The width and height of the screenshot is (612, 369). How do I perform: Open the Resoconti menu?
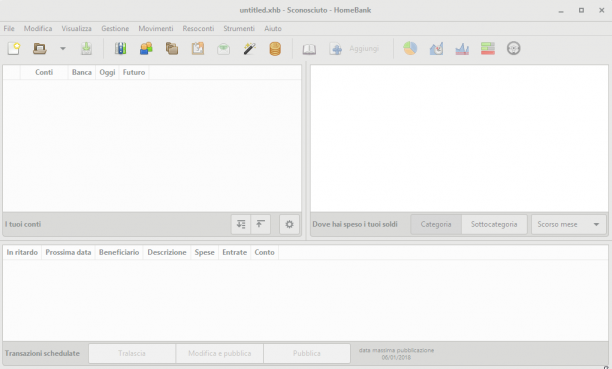(x=198, y=29)
